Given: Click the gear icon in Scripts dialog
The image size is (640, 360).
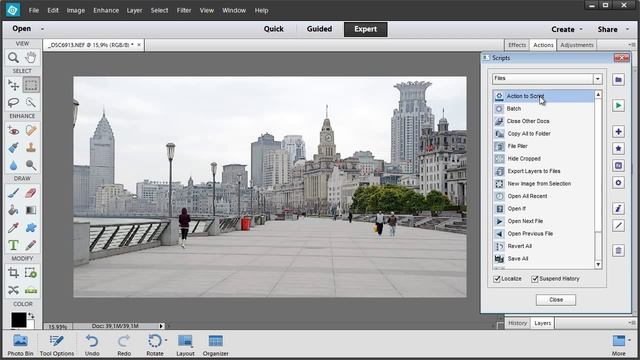Looking at the screenshot, I should coord(618,183).
